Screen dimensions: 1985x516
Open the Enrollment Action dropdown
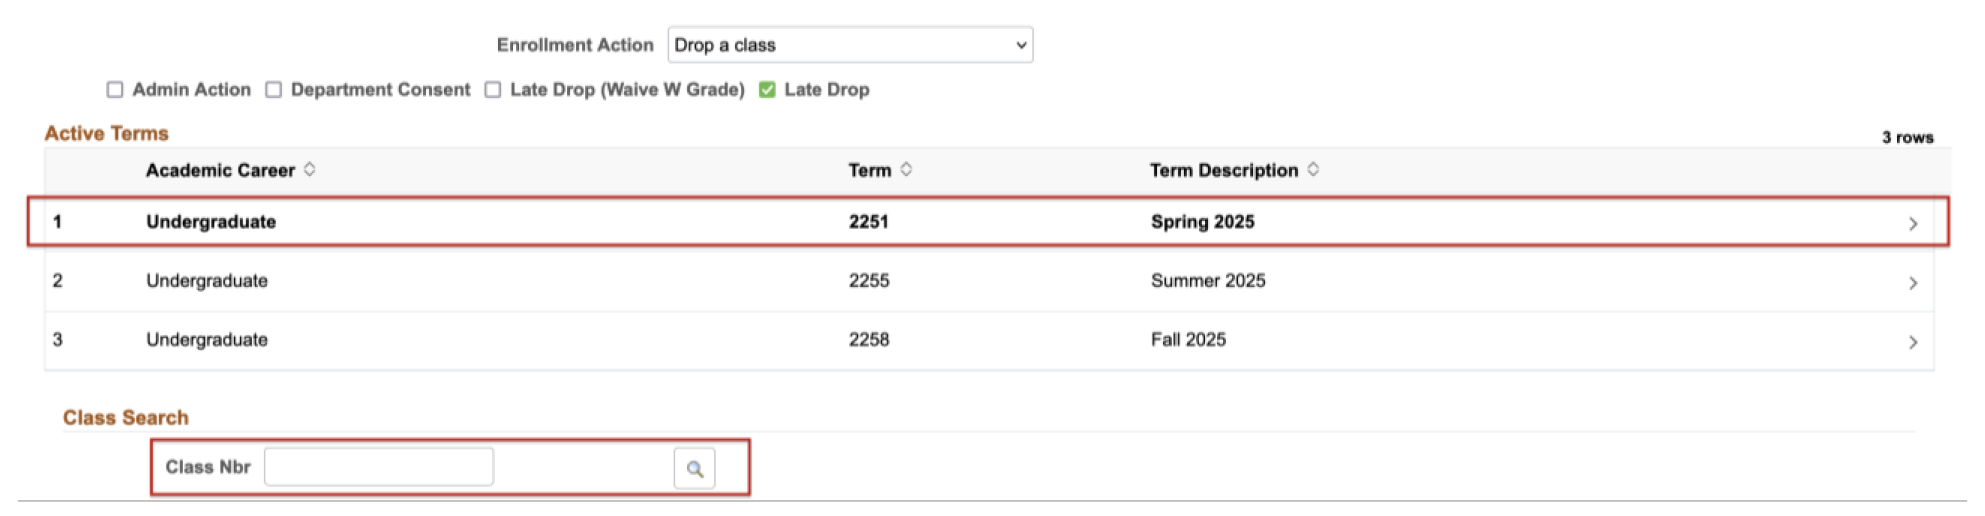point(850,45)
